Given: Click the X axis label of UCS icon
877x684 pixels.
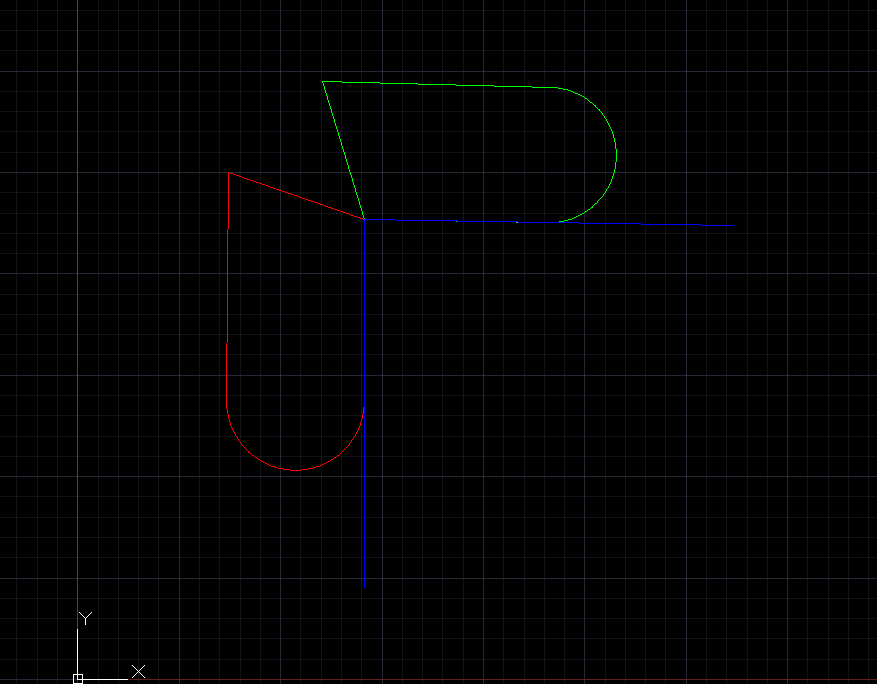Looking at the screenshot, I should click(x=139, y=671).
